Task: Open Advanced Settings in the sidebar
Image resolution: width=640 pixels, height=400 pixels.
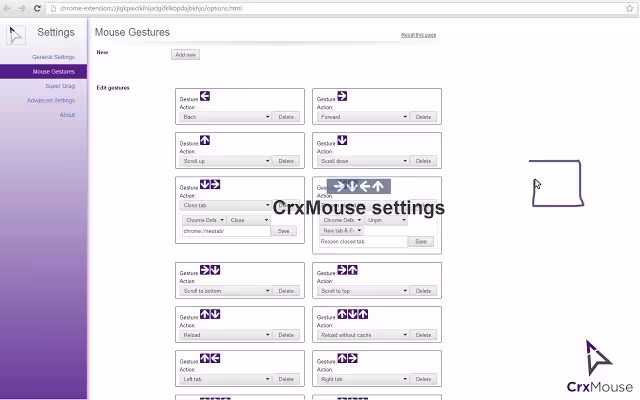Action: click(x=51, y=100)
